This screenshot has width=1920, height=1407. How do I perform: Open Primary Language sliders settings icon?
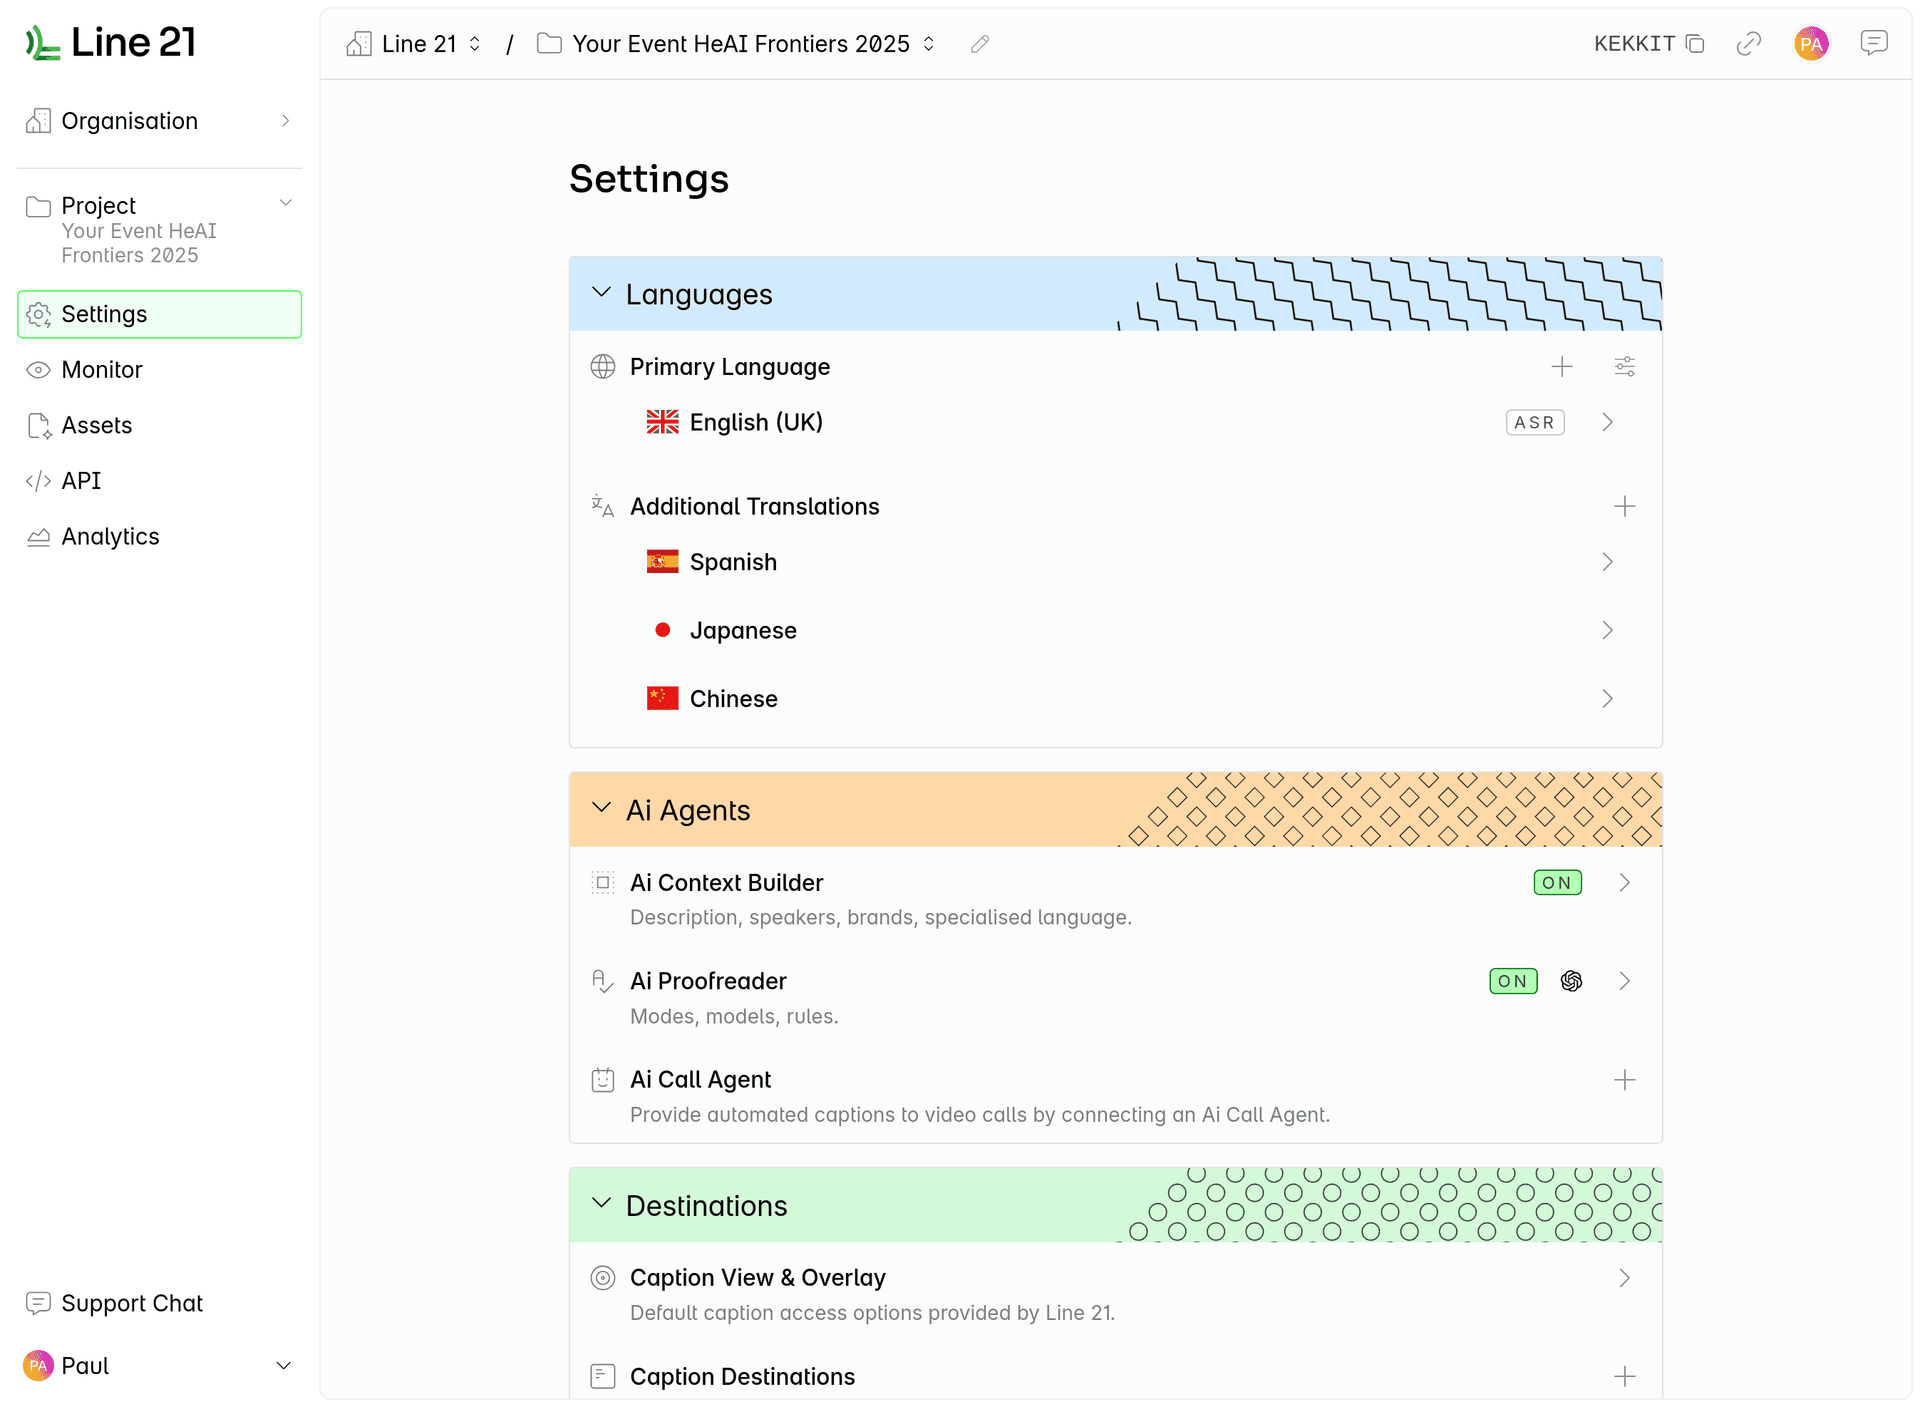1625,367
